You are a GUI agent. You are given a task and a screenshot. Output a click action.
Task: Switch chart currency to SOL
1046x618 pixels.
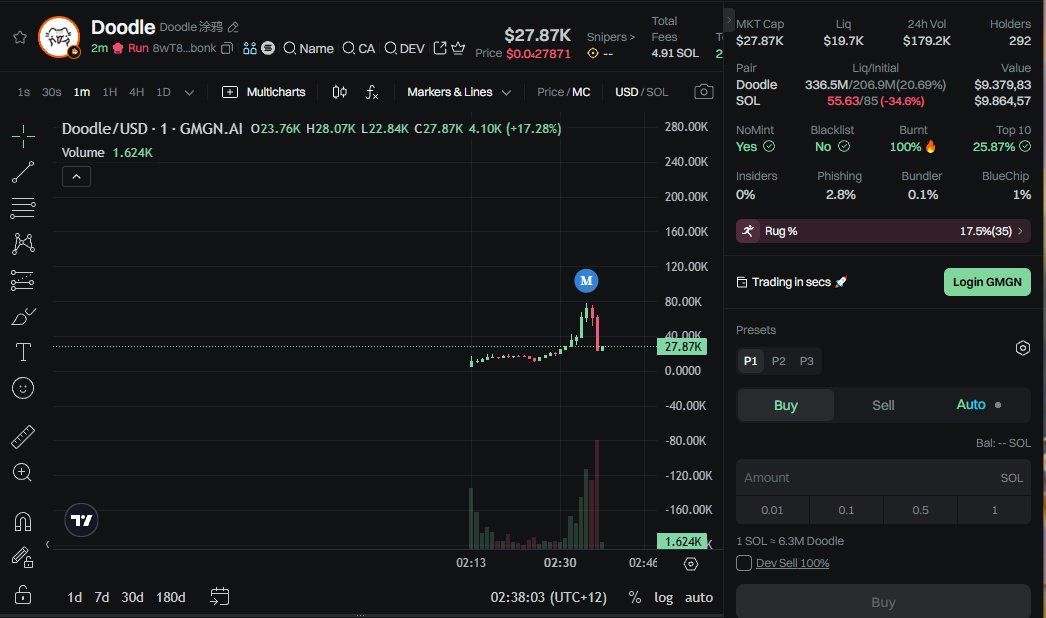click(x=657, y=92)
